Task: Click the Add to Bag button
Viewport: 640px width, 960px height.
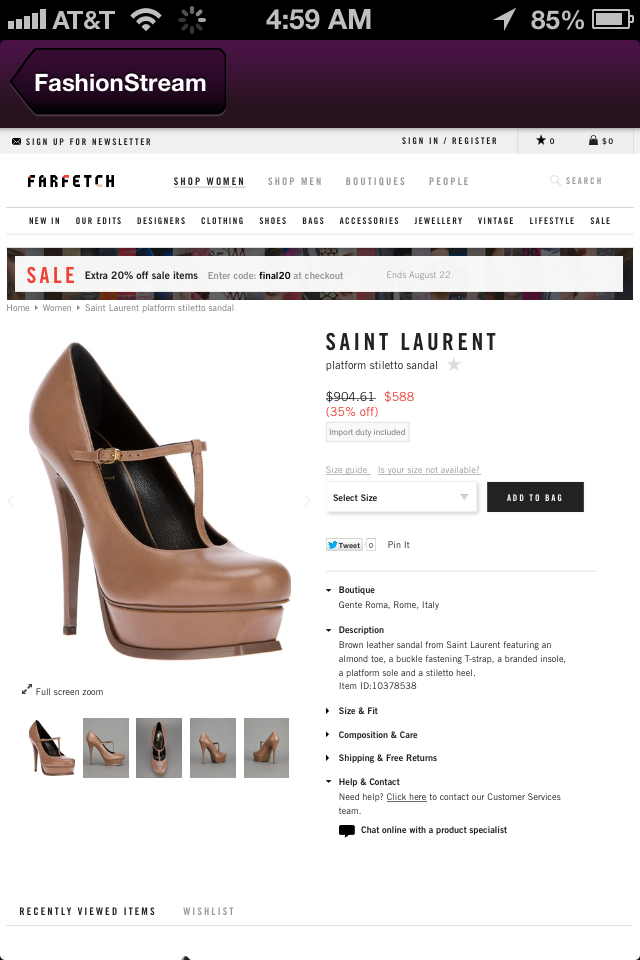Action: tap(535, 497)
